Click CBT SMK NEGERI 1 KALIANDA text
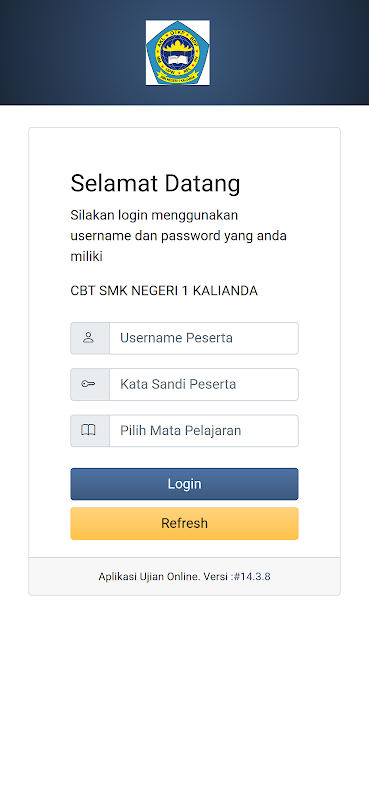This screenshot has height=800, width=369. click(164, 291)
